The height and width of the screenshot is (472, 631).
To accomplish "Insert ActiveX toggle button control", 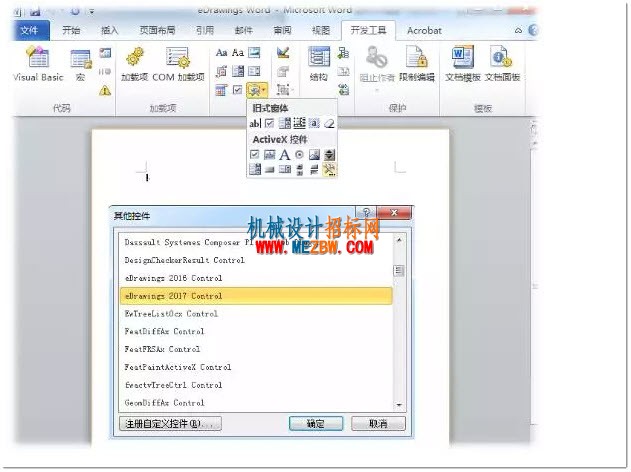I will (x=314, y=169).
